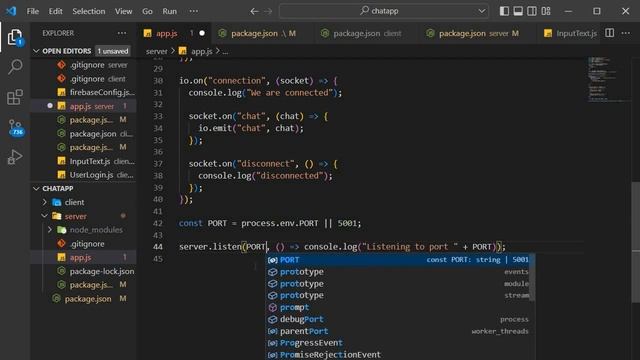Select app.js in the server folder tree

(x=84, y=258)
